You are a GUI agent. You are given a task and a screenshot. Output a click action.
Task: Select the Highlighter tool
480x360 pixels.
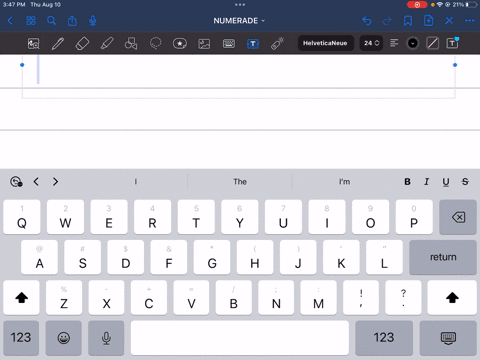coord(107,43)
